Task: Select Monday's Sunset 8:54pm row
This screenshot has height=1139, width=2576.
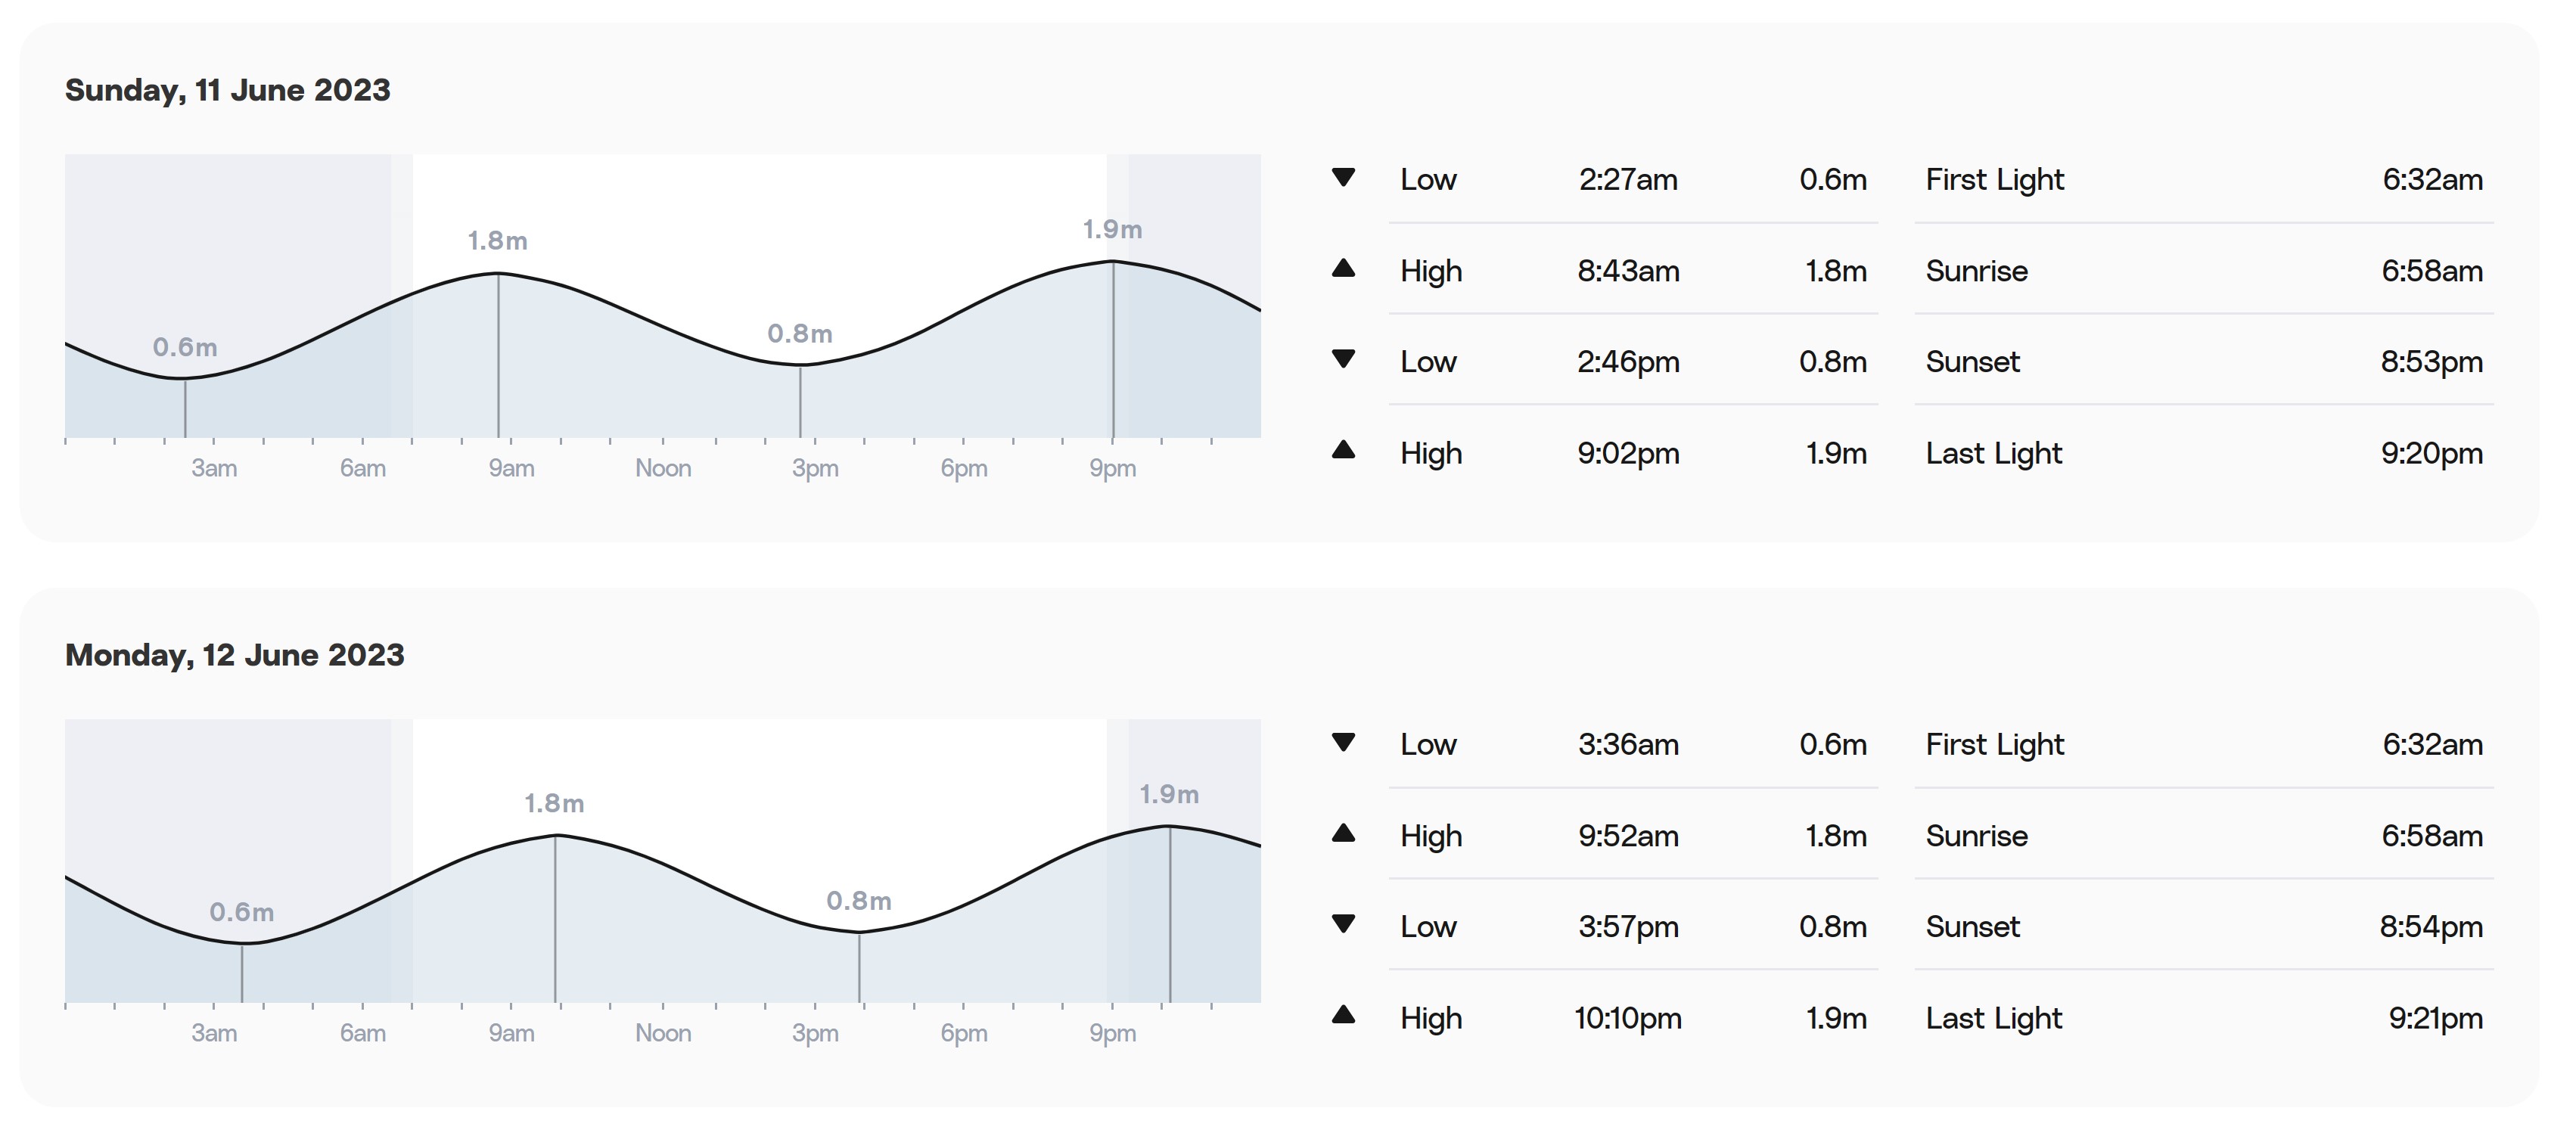Action: click(x=2204, y=927)
